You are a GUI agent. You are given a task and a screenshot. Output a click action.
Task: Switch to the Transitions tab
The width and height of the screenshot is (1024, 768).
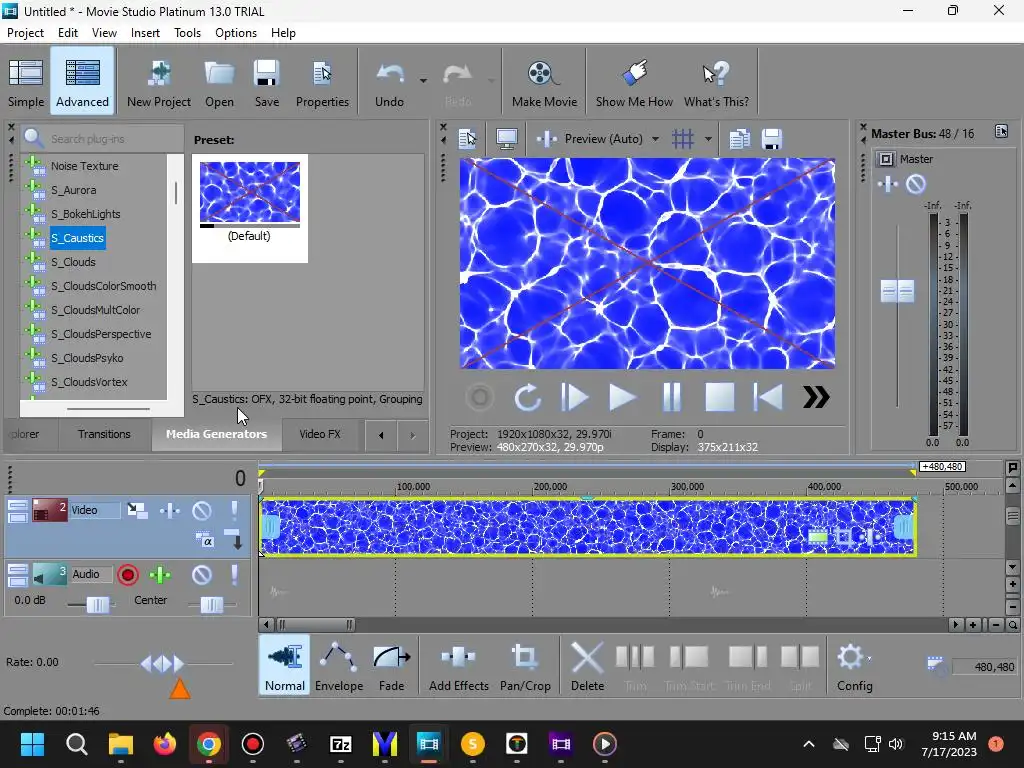click(x=104, y=434)
